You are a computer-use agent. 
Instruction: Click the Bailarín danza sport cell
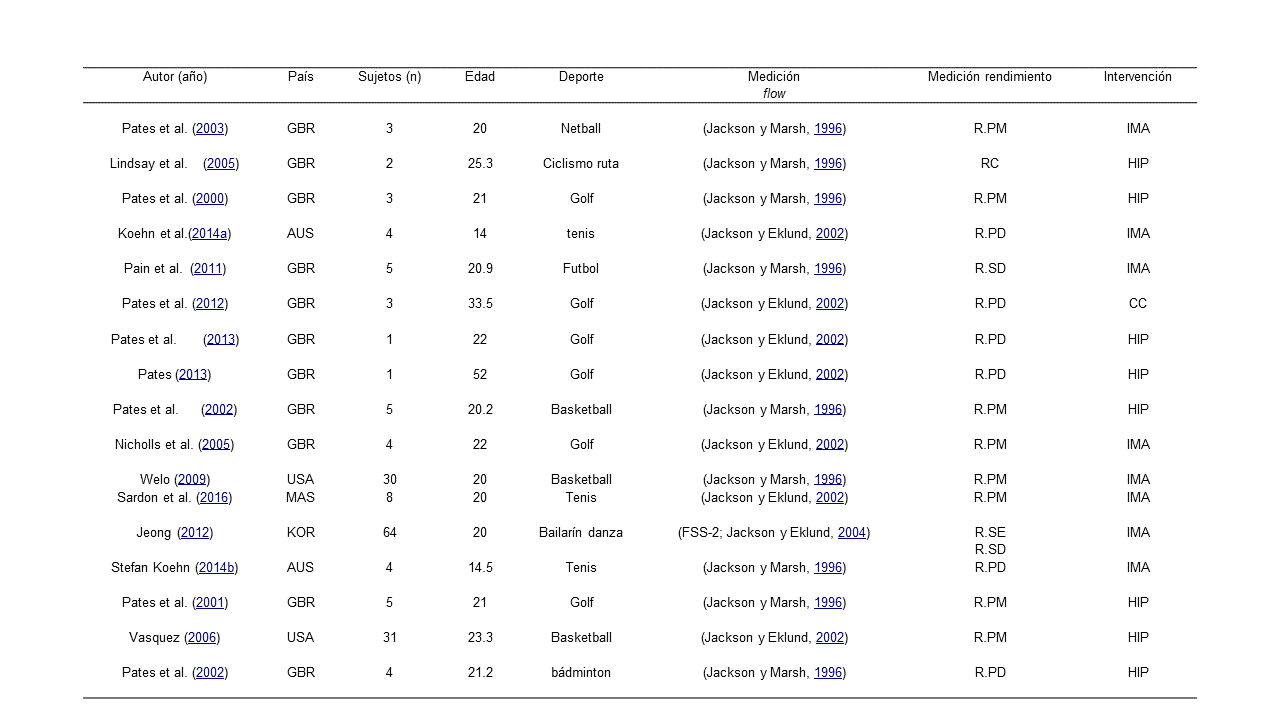pyautogui.click(x=581, y=533)
